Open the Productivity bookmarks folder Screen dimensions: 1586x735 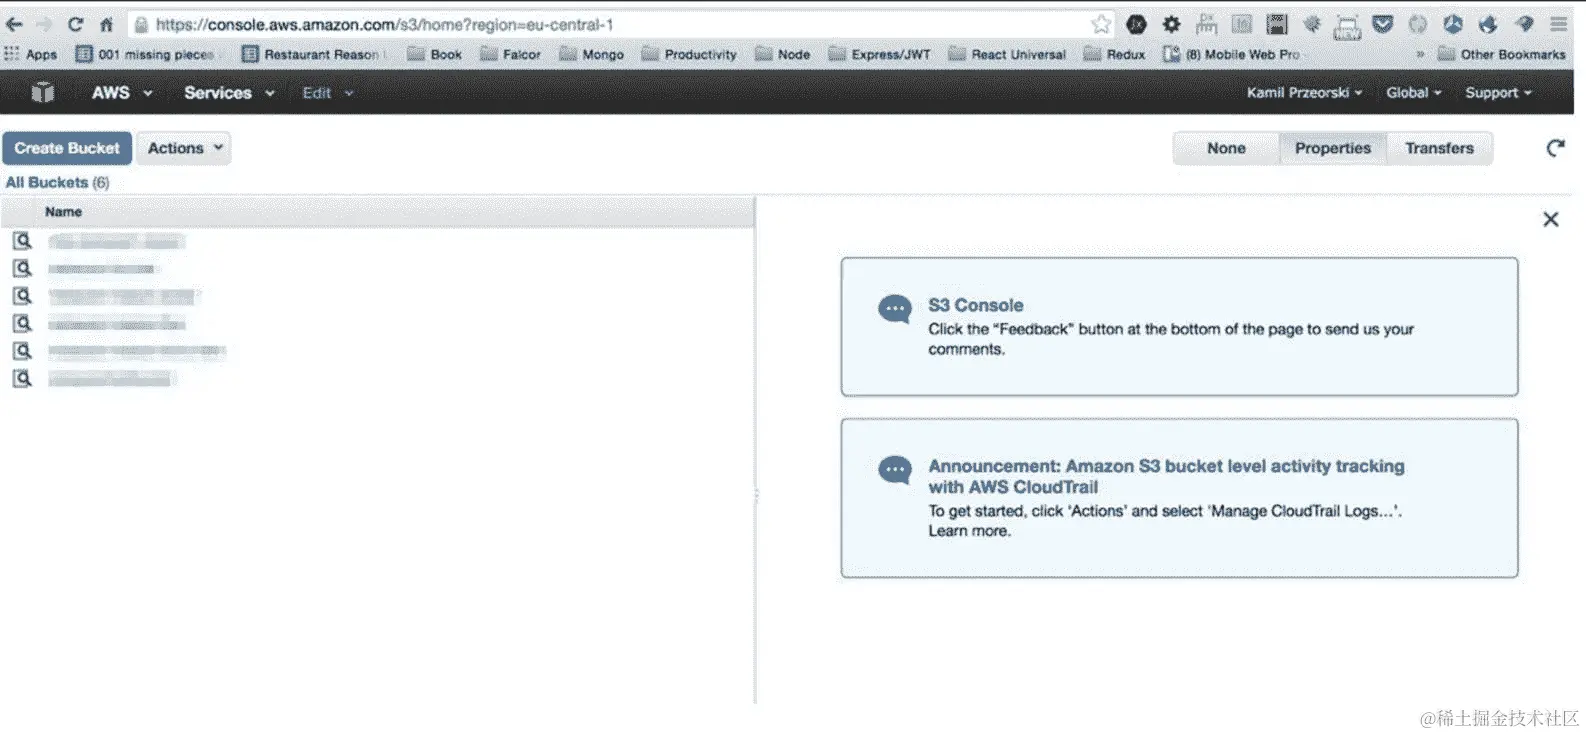click(689, 54)
